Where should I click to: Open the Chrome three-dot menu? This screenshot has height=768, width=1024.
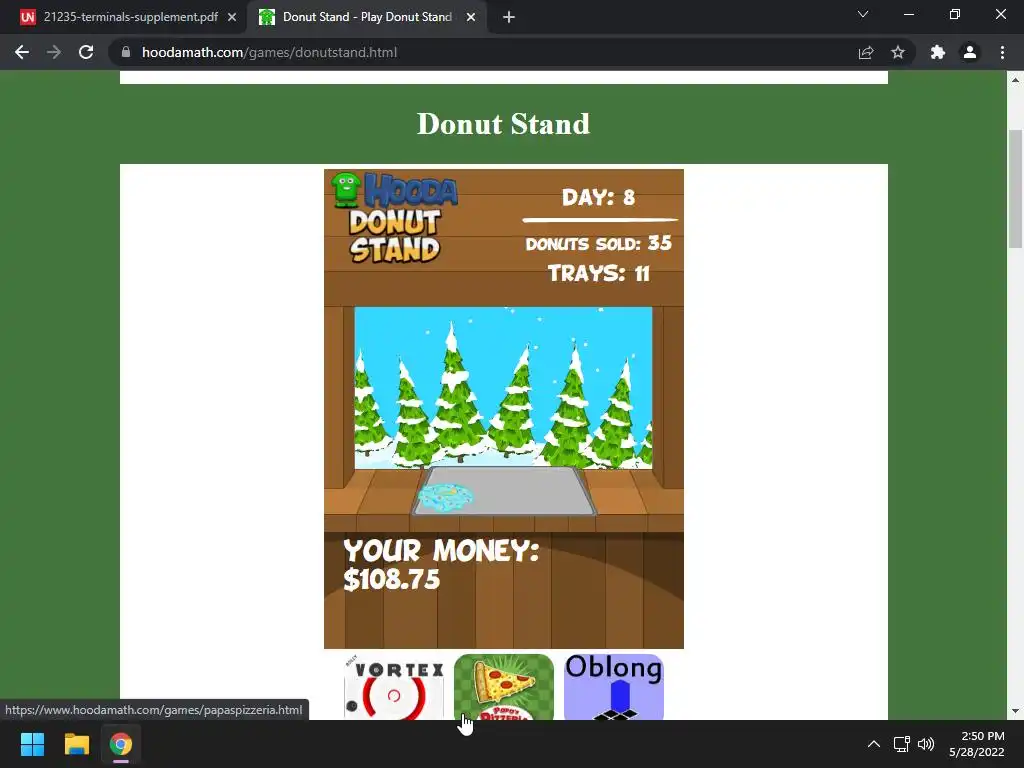click(1002, 52)
